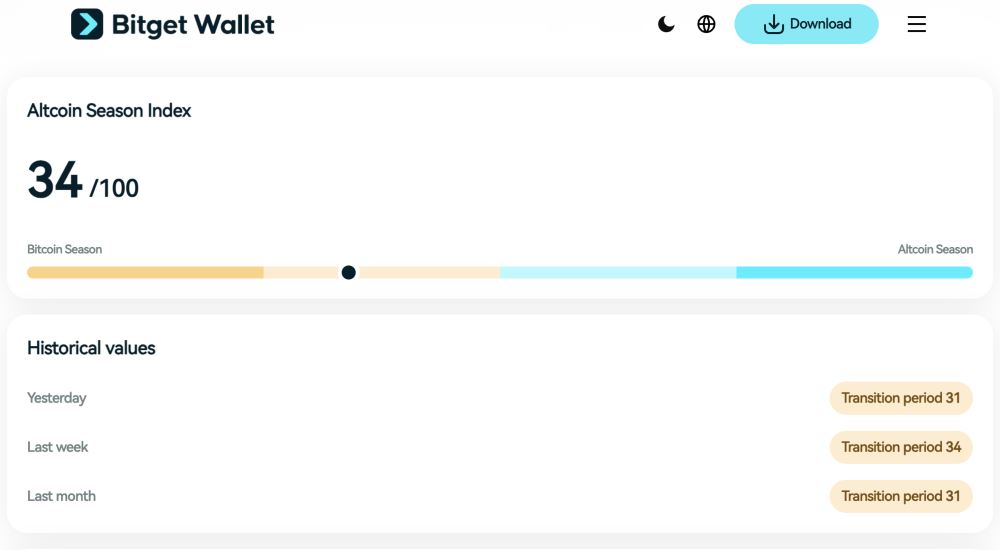The image size is (1000, 550).
Task: Click the Altcoin Season label
Action: click(x=935, y=249)
